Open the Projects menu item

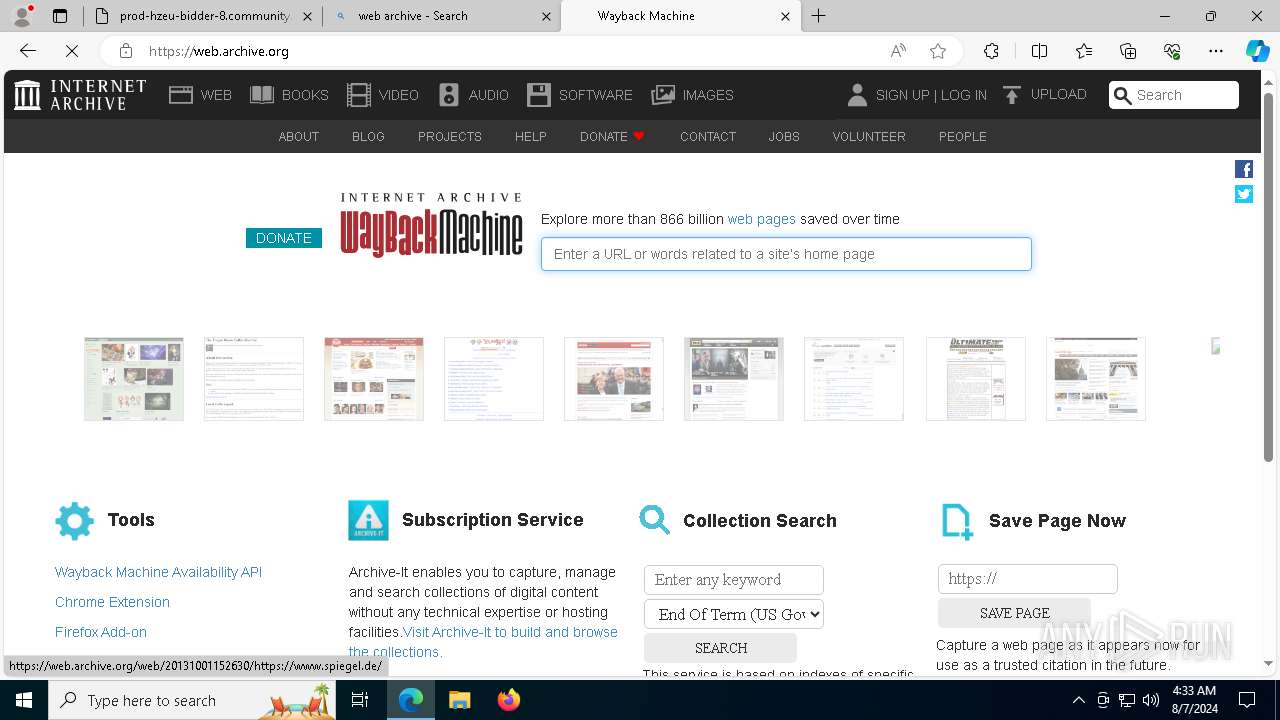(x=450, y=136)
